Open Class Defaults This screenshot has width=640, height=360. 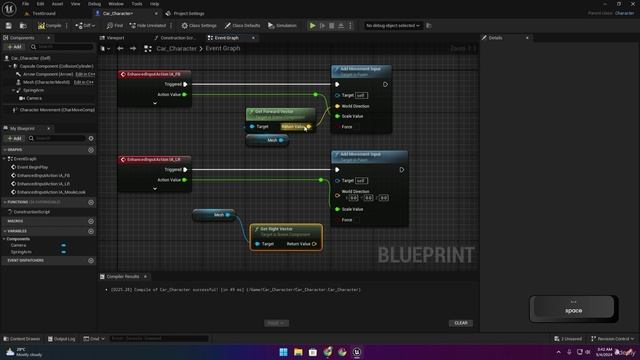(242, 25)
